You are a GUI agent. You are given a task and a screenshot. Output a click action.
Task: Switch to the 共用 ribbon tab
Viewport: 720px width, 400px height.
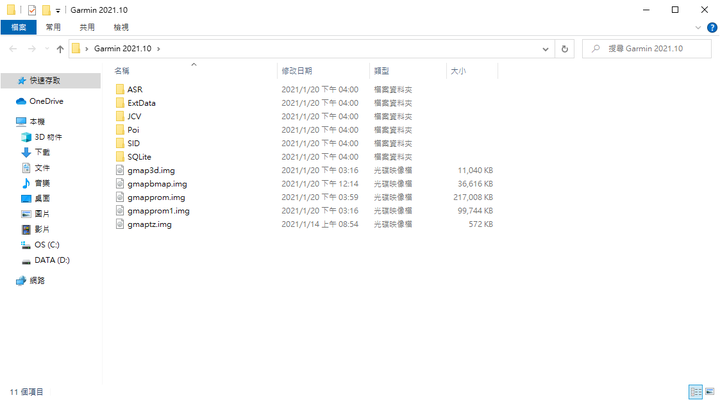(87, 27)
